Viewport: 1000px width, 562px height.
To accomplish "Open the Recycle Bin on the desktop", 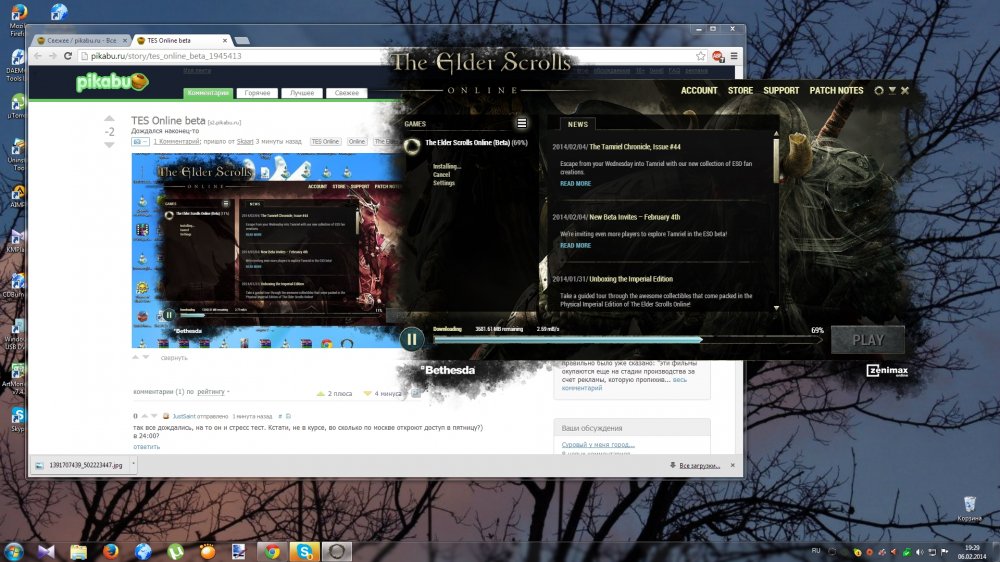I will coord(969,508).
